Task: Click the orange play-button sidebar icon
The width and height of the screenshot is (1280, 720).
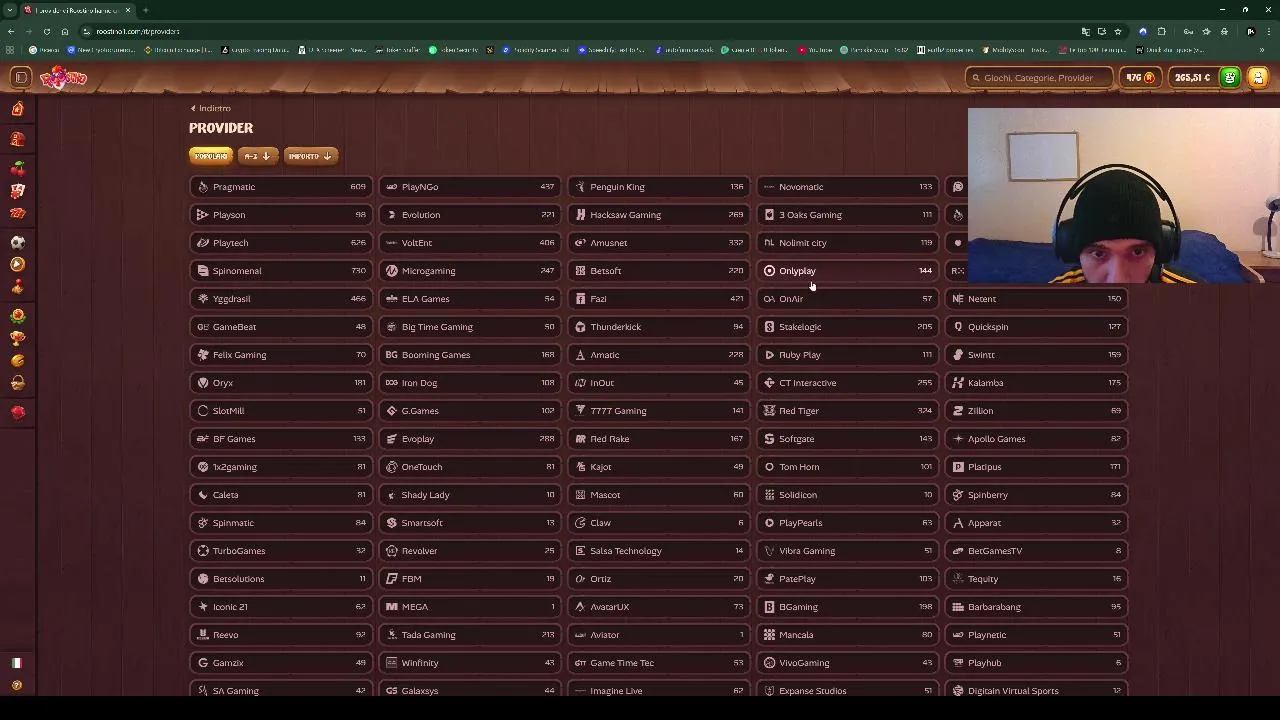Action: (17, 264)
